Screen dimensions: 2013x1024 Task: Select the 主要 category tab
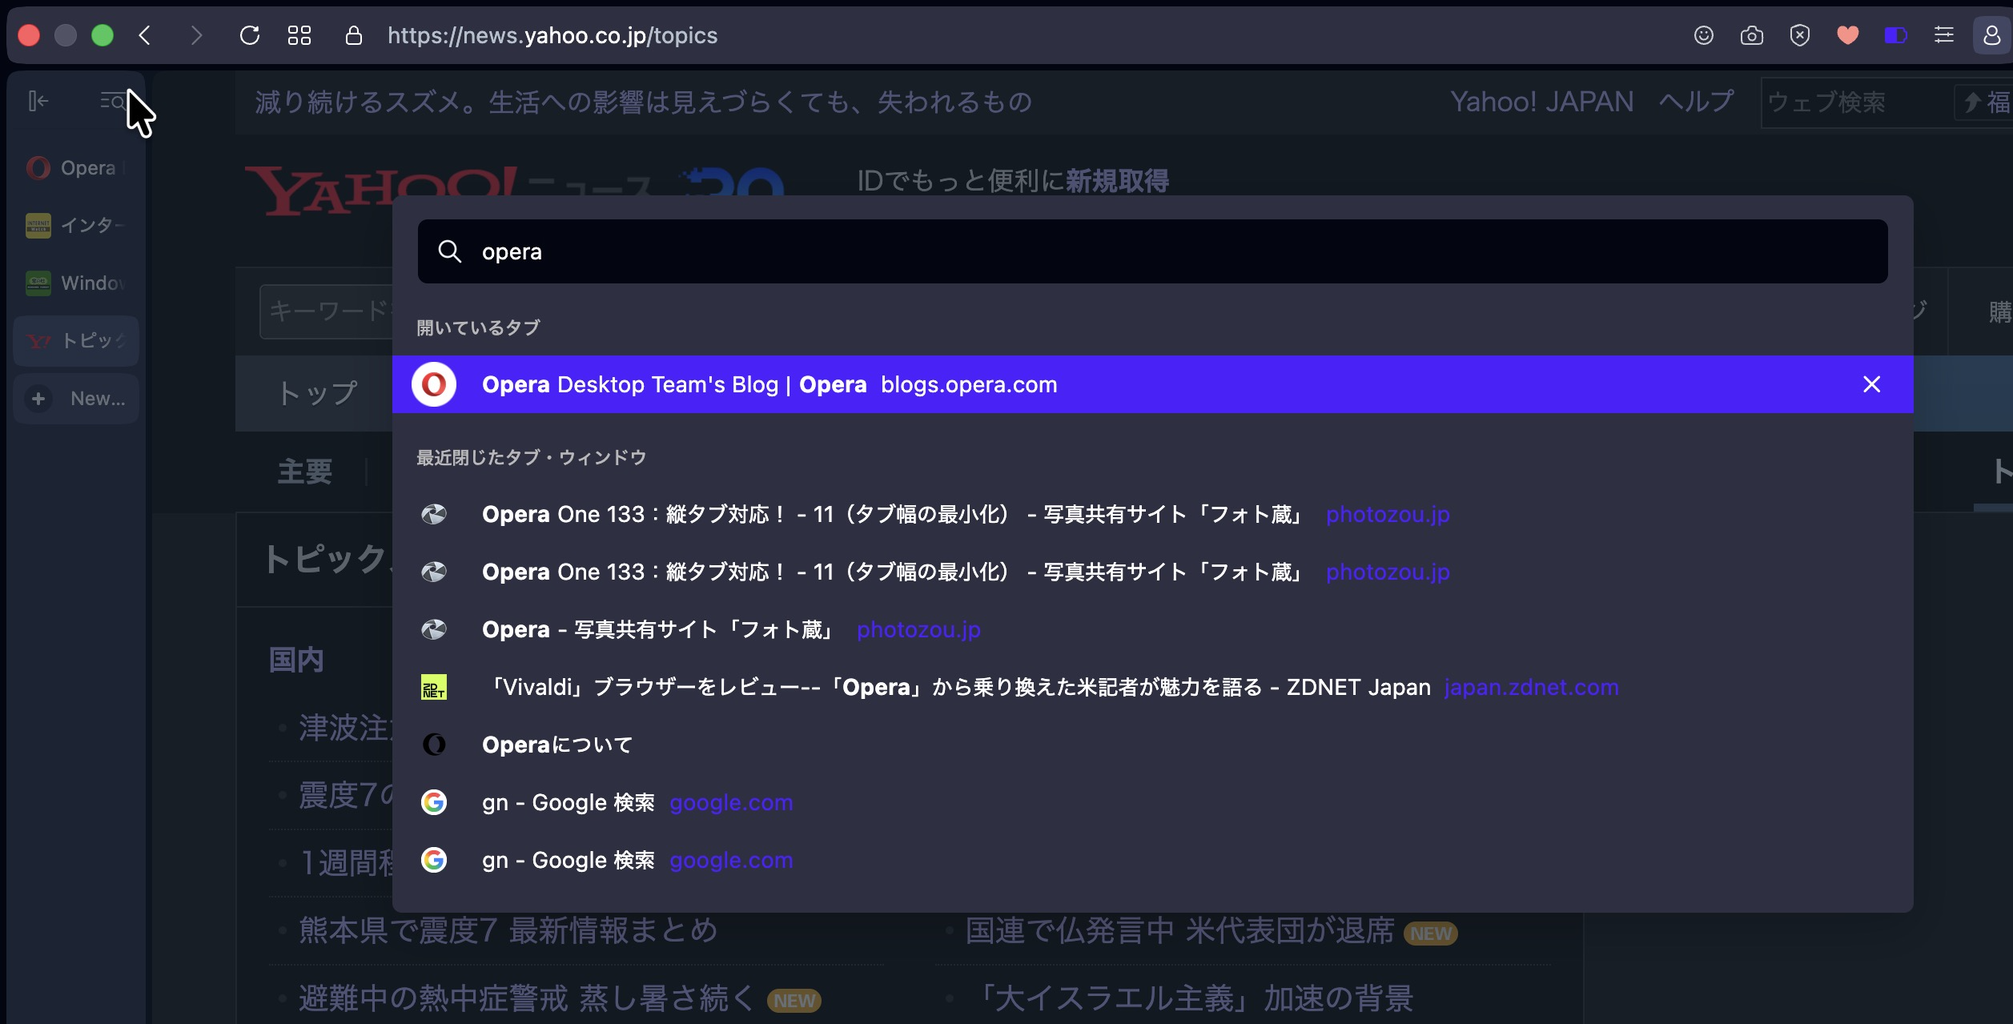pyautogui.click(x=304, y=472)
